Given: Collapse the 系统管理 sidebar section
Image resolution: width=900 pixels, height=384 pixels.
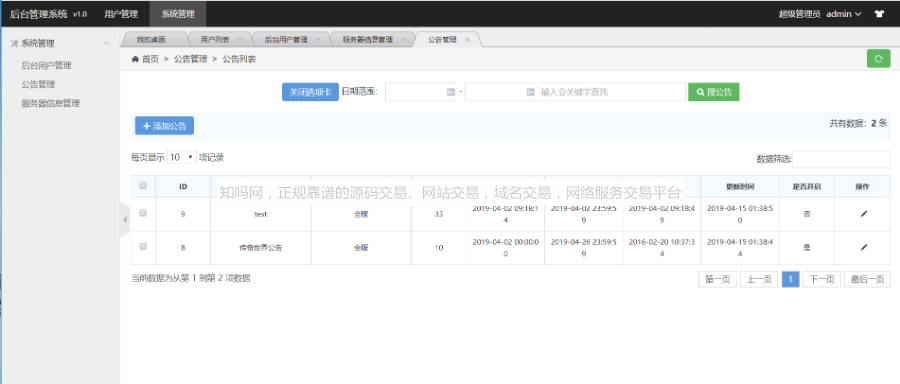Looking at the screenshot, I should (x=107, y=43).
